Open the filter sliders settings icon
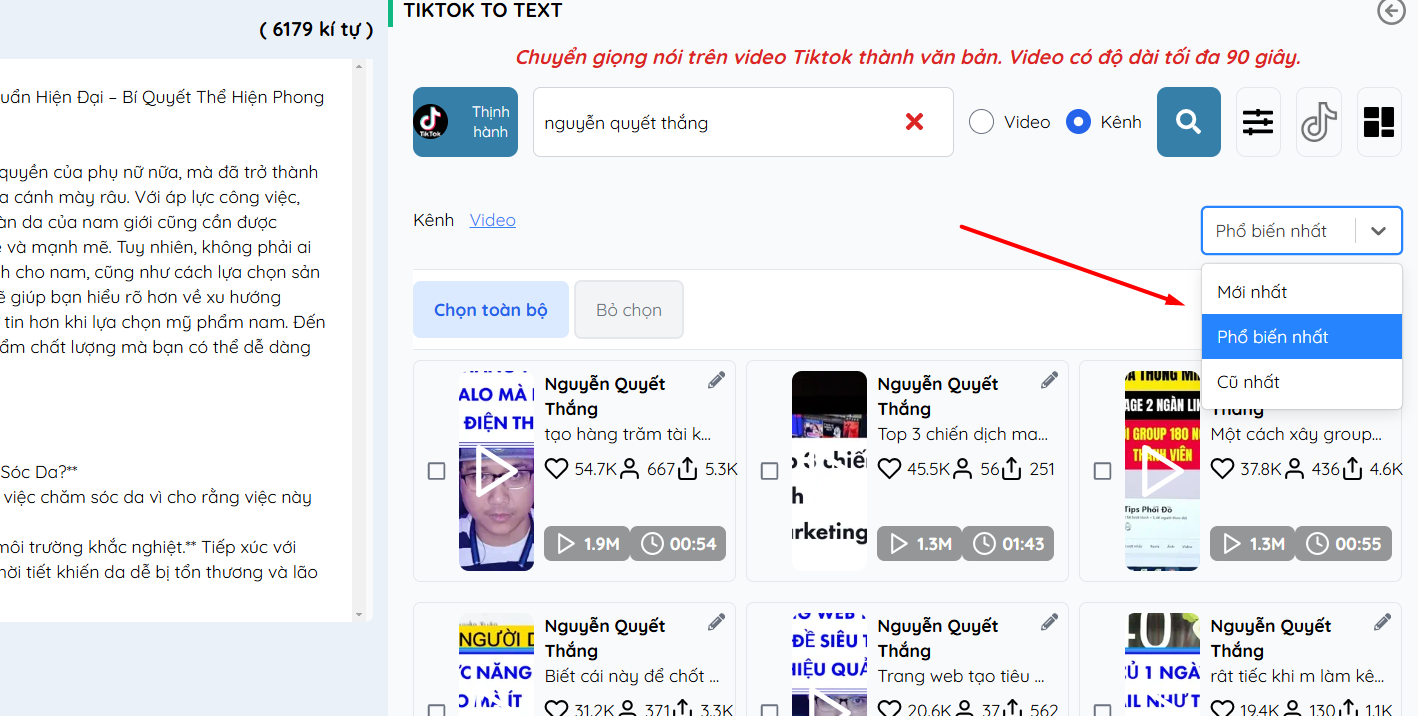The height and width of the screenshot is (716, 1418). tap(1258, 122)
